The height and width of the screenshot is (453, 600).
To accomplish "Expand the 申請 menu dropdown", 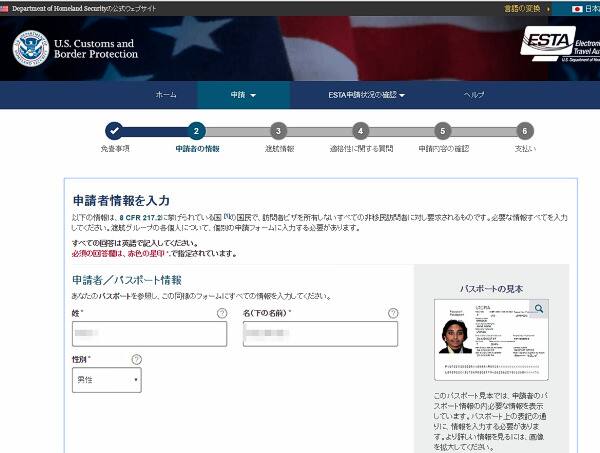I will click(x=243, y=95).
